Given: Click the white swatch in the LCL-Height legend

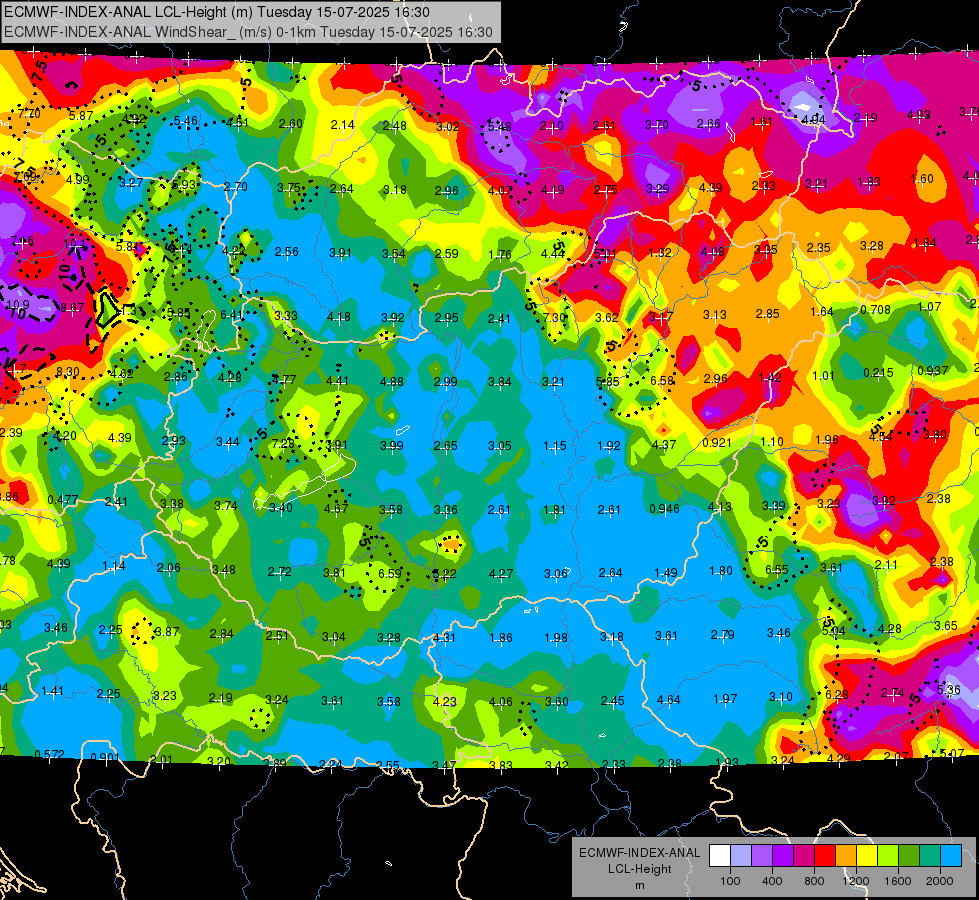Looking at the screenshot, I should click(720, 856).
